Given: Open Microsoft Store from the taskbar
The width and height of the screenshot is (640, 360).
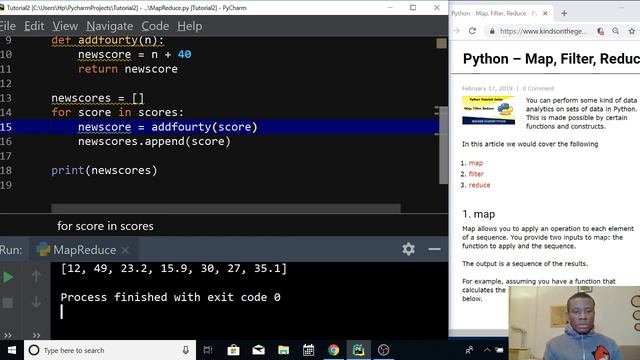Looking at the screenshot, I should (233, 350).
